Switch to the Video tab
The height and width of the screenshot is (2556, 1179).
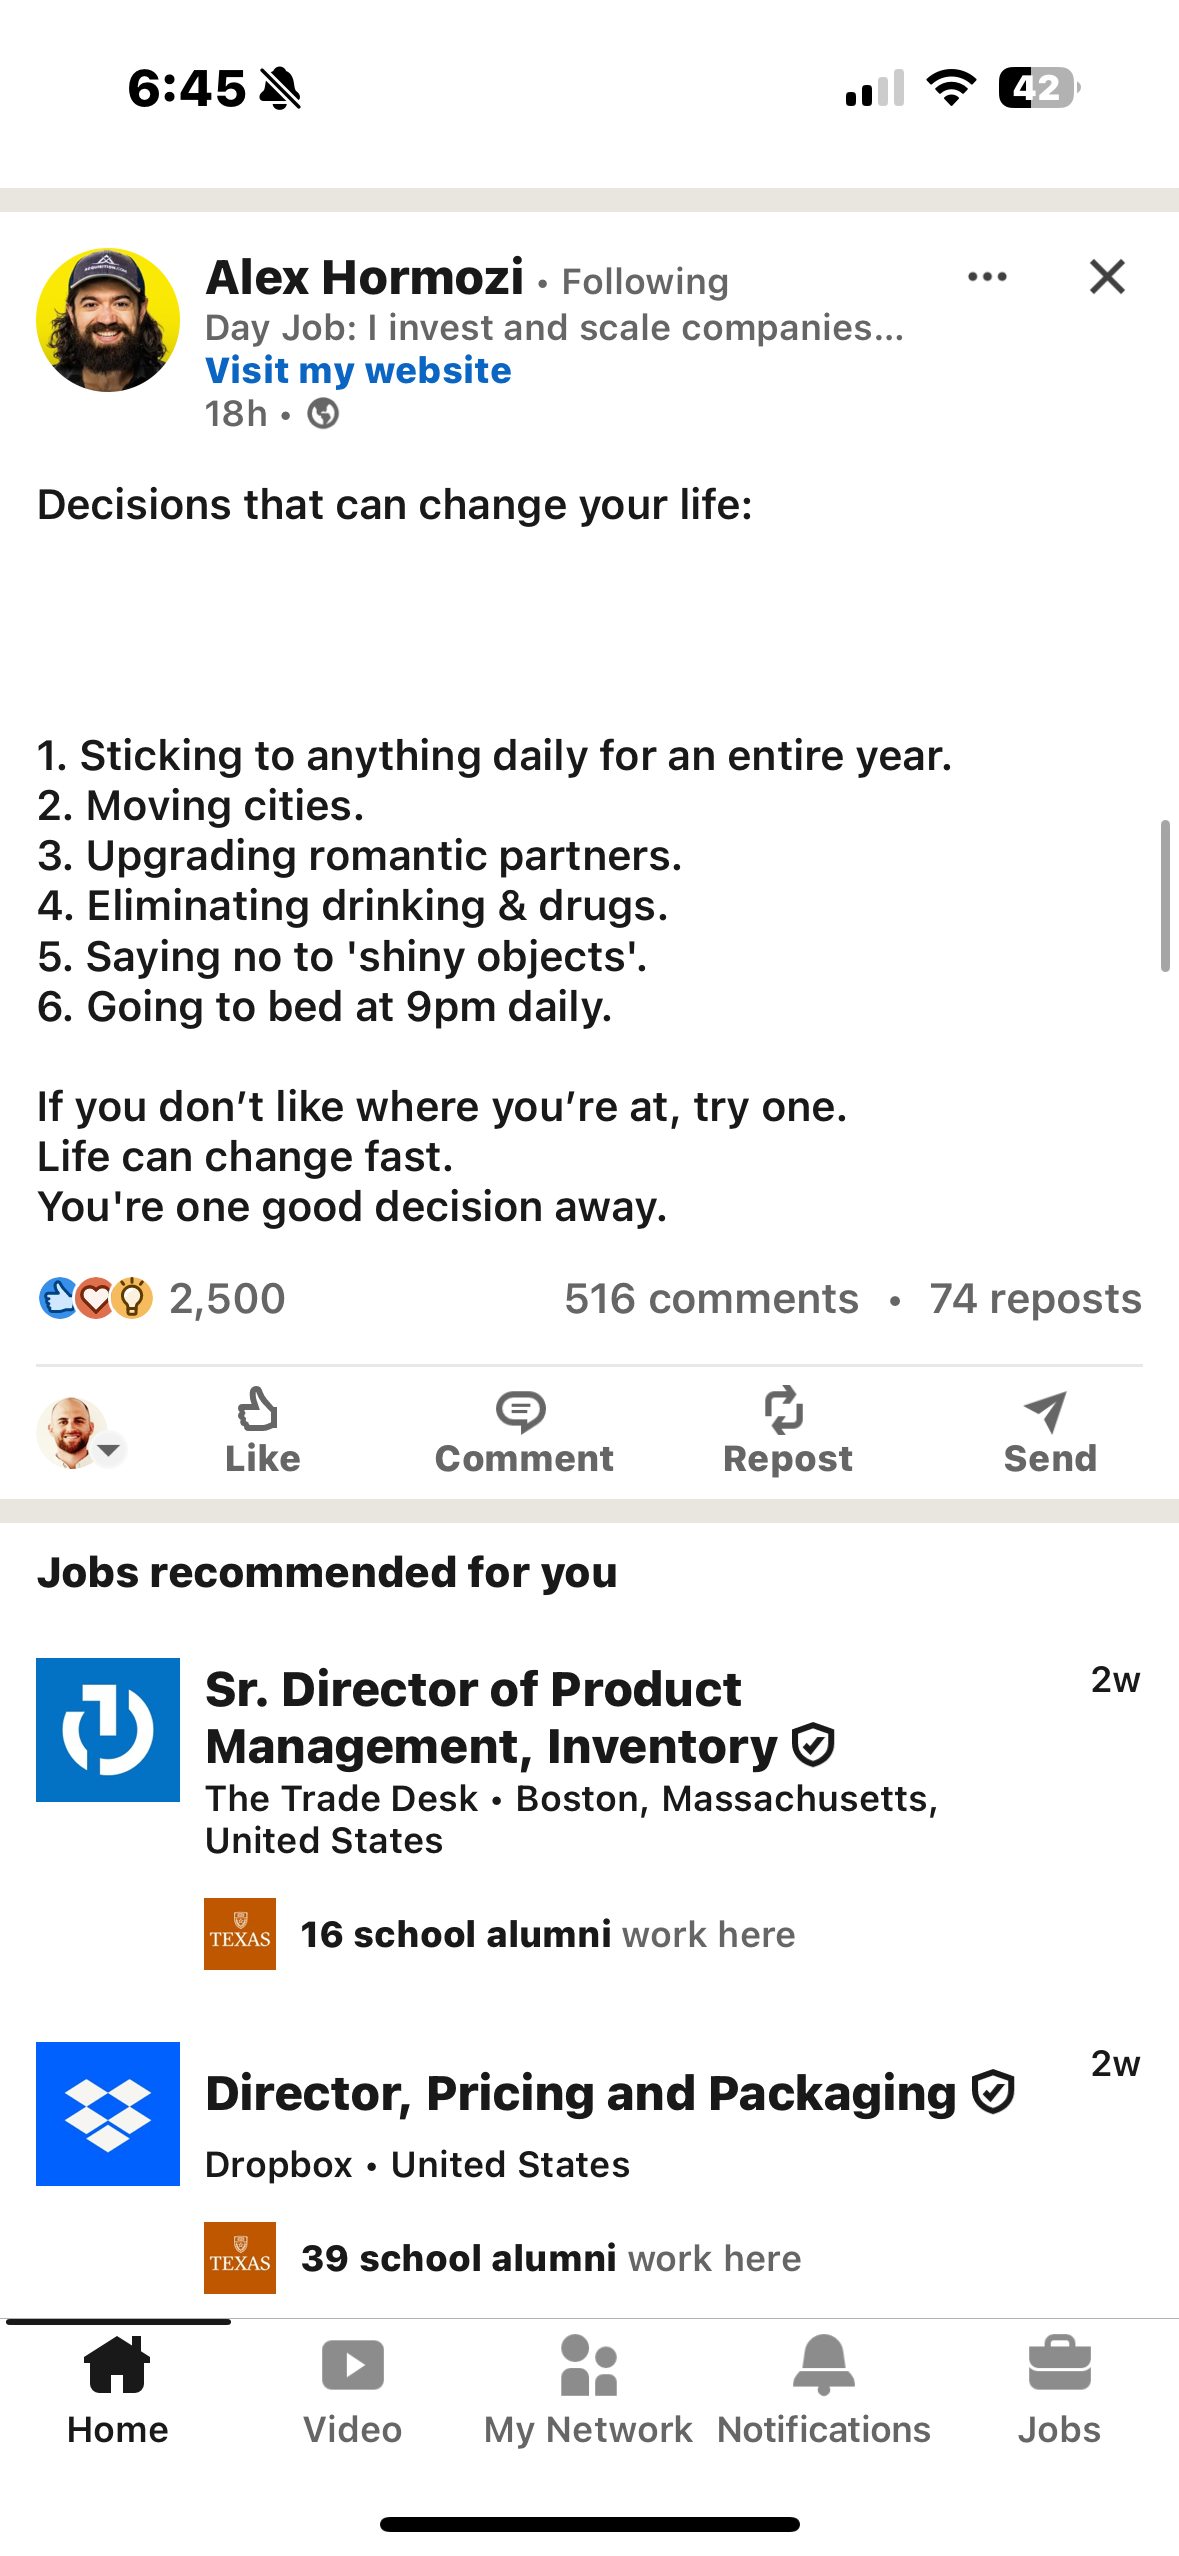[352, 2390]
